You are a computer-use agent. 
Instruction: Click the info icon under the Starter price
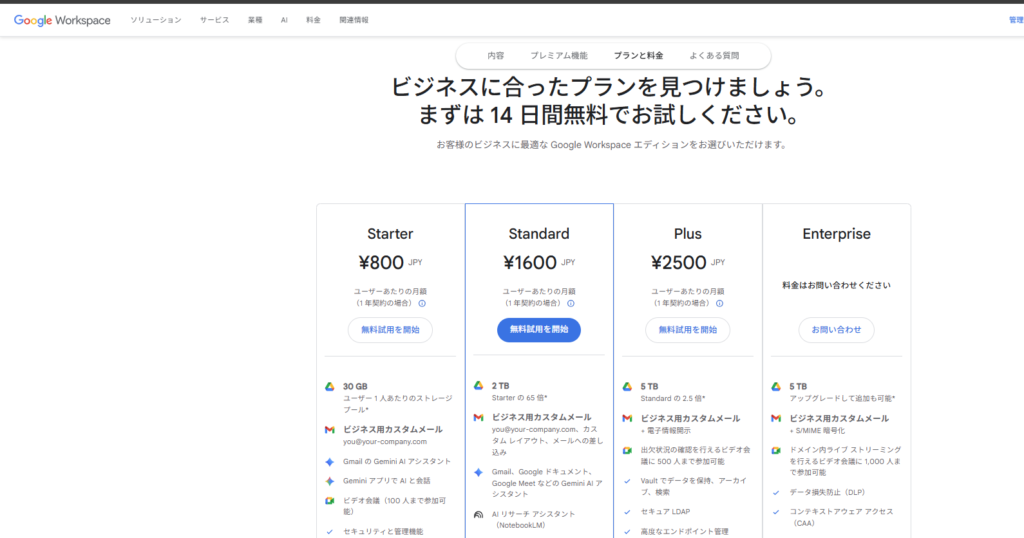[422, 303]
